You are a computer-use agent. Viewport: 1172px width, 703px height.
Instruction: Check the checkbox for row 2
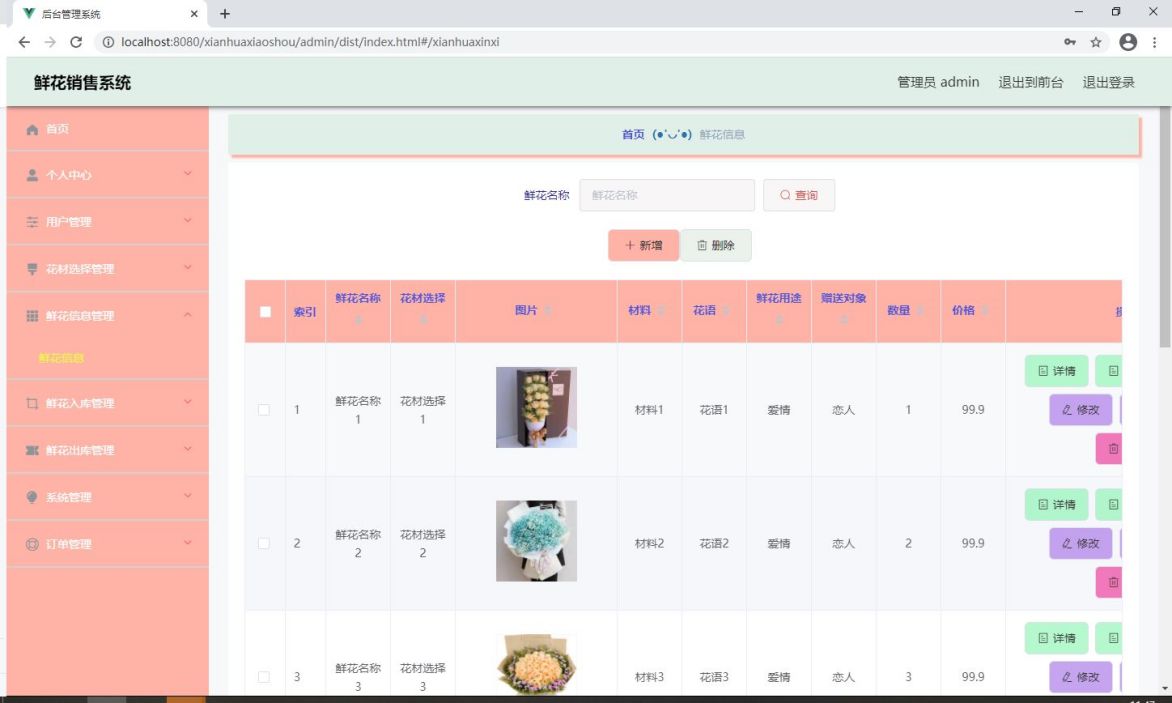click(264, 543)
